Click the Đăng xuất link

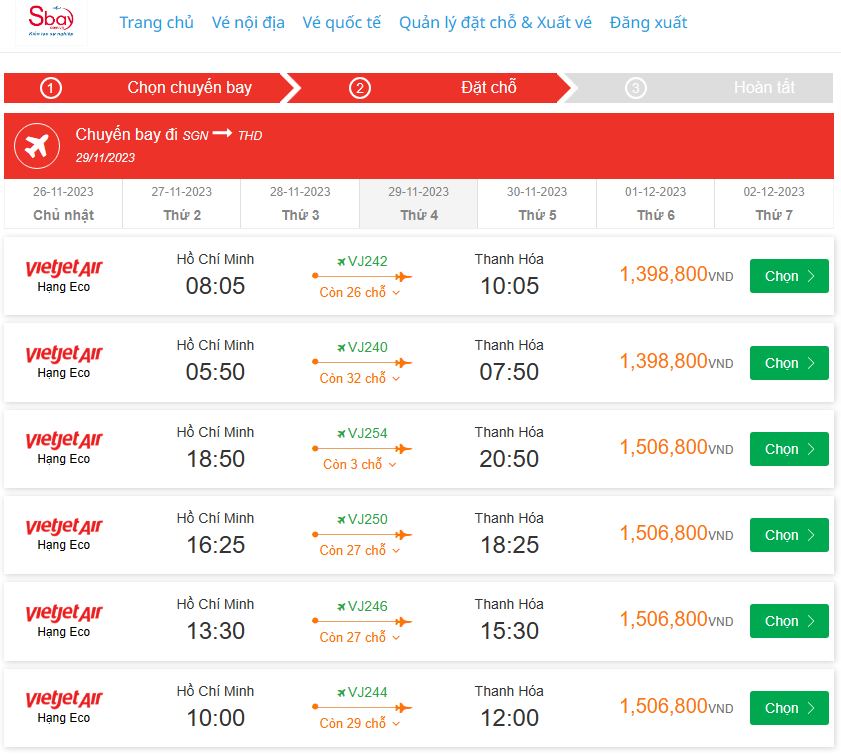coord(648,23)
